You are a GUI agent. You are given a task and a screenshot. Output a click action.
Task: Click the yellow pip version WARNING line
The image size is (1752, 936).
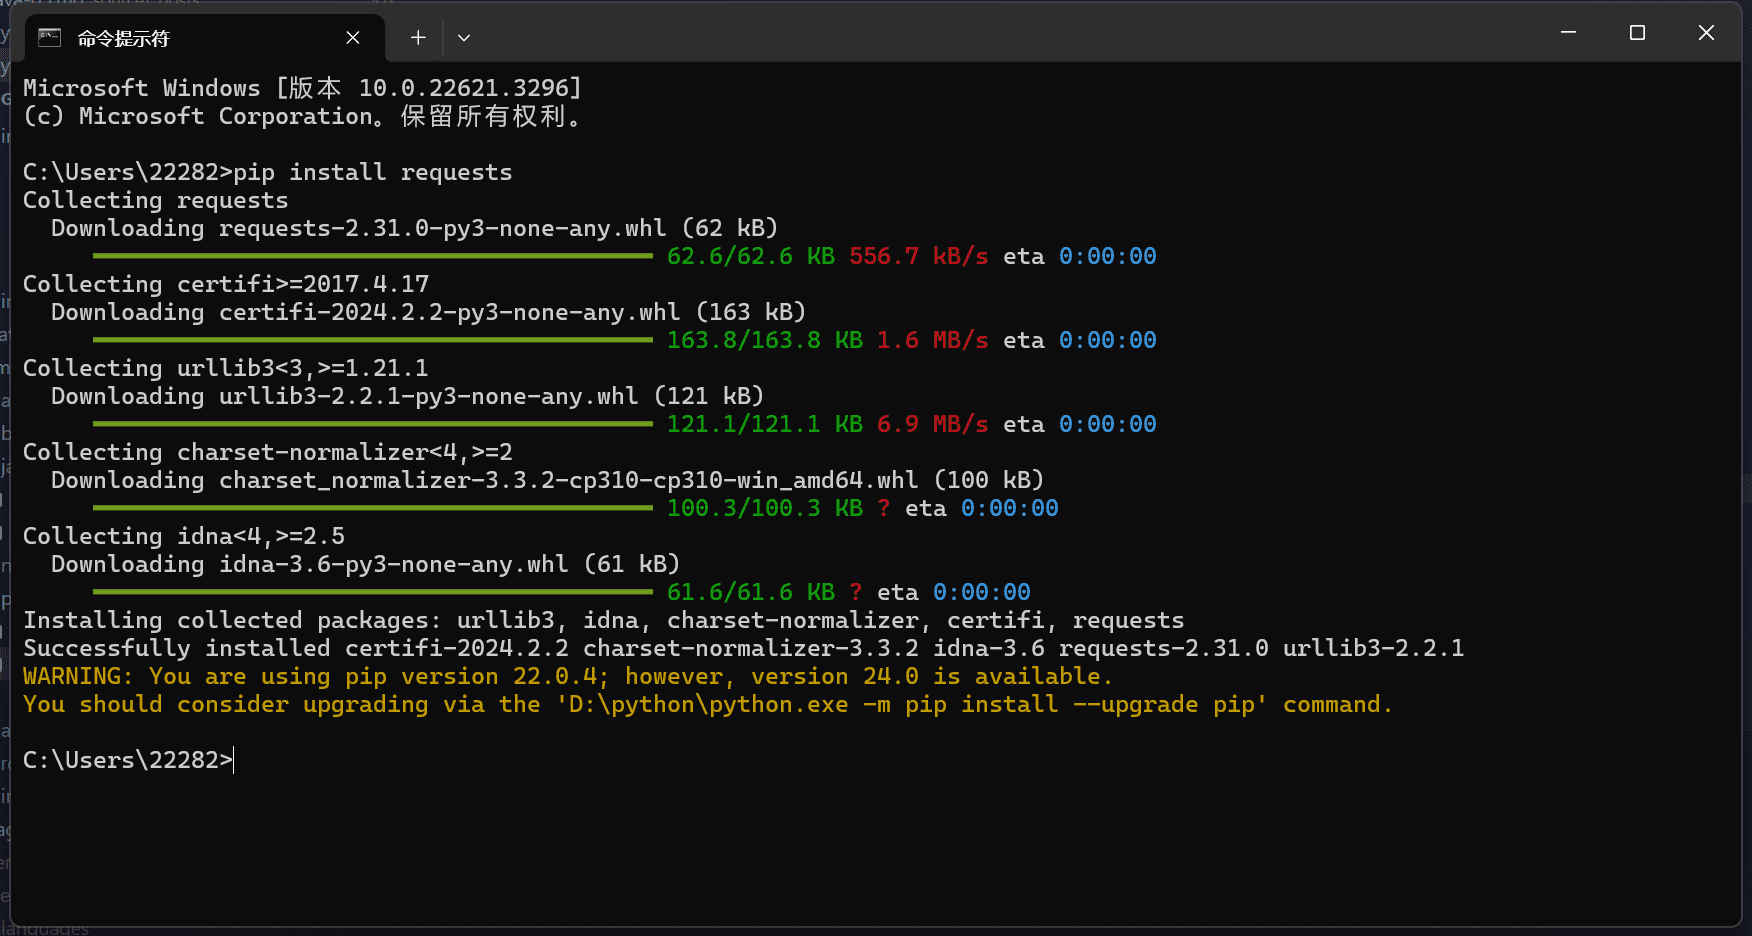click(568, 676)
